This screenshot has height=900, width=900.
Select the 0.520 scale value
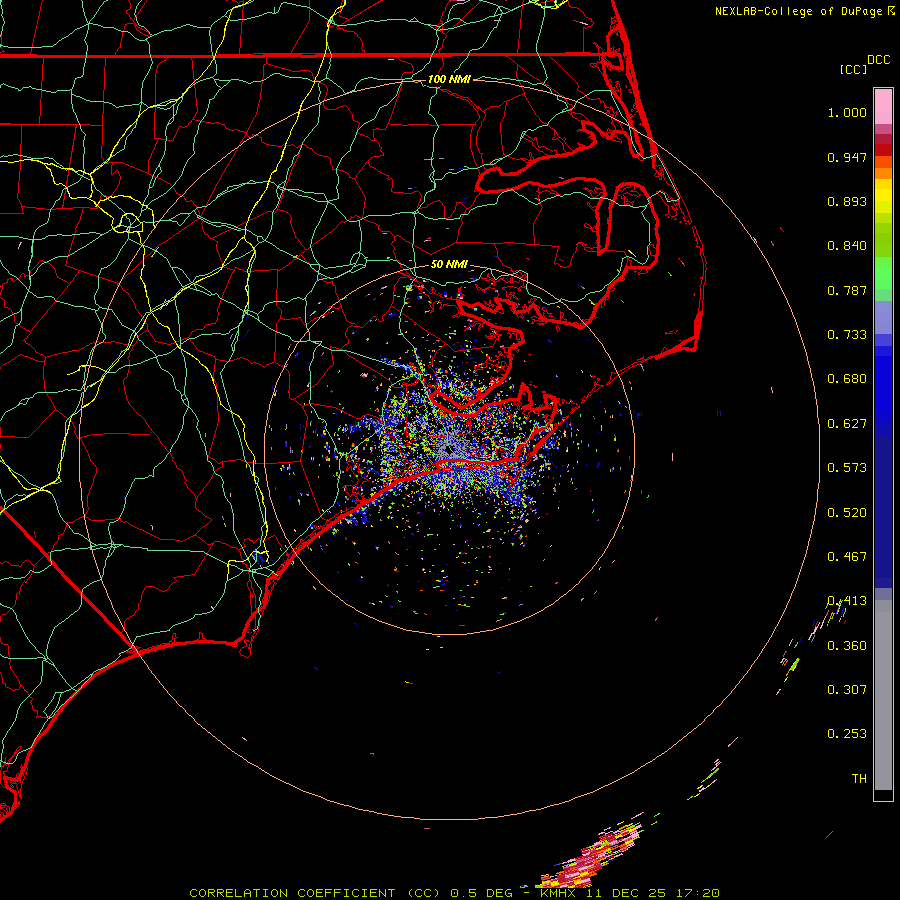(847, 513)
